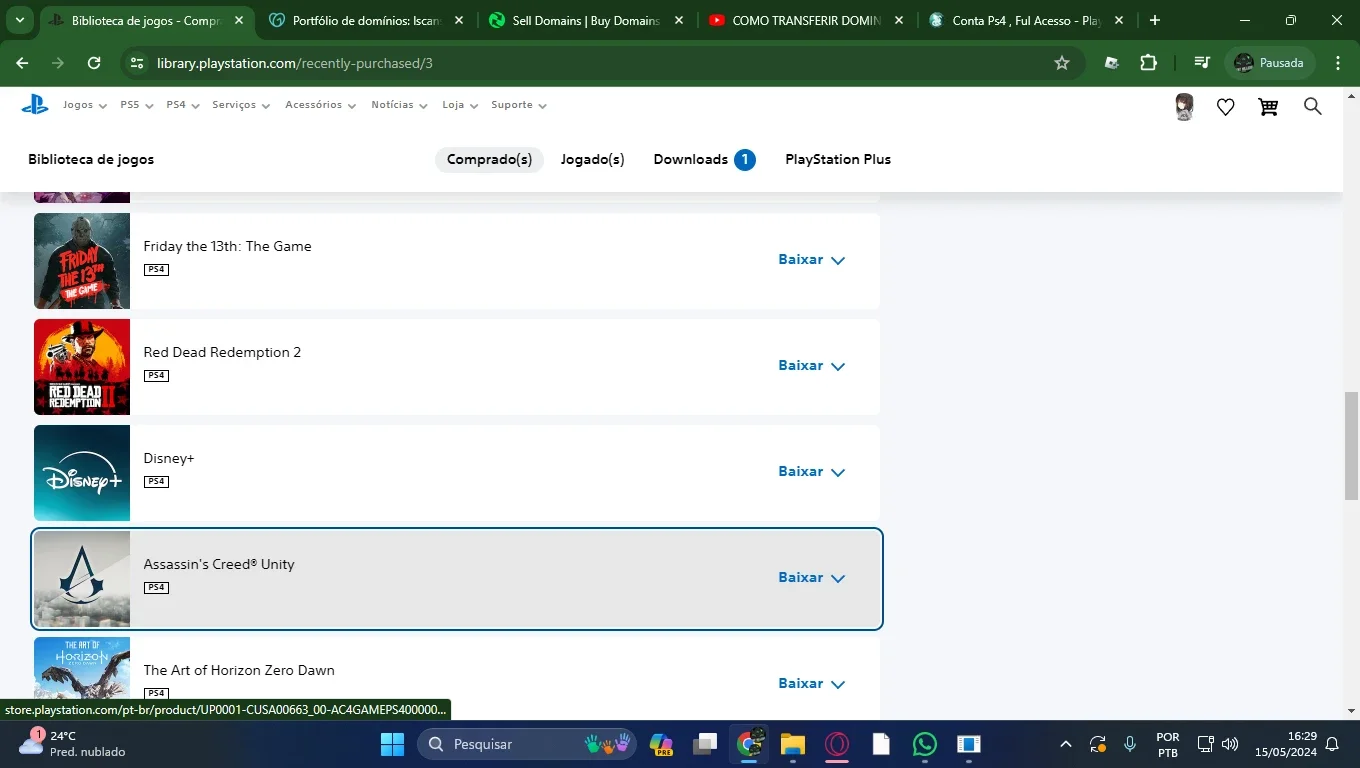Open the wishlist heart icon
1360x768 pixels.
pos(1226,107)
